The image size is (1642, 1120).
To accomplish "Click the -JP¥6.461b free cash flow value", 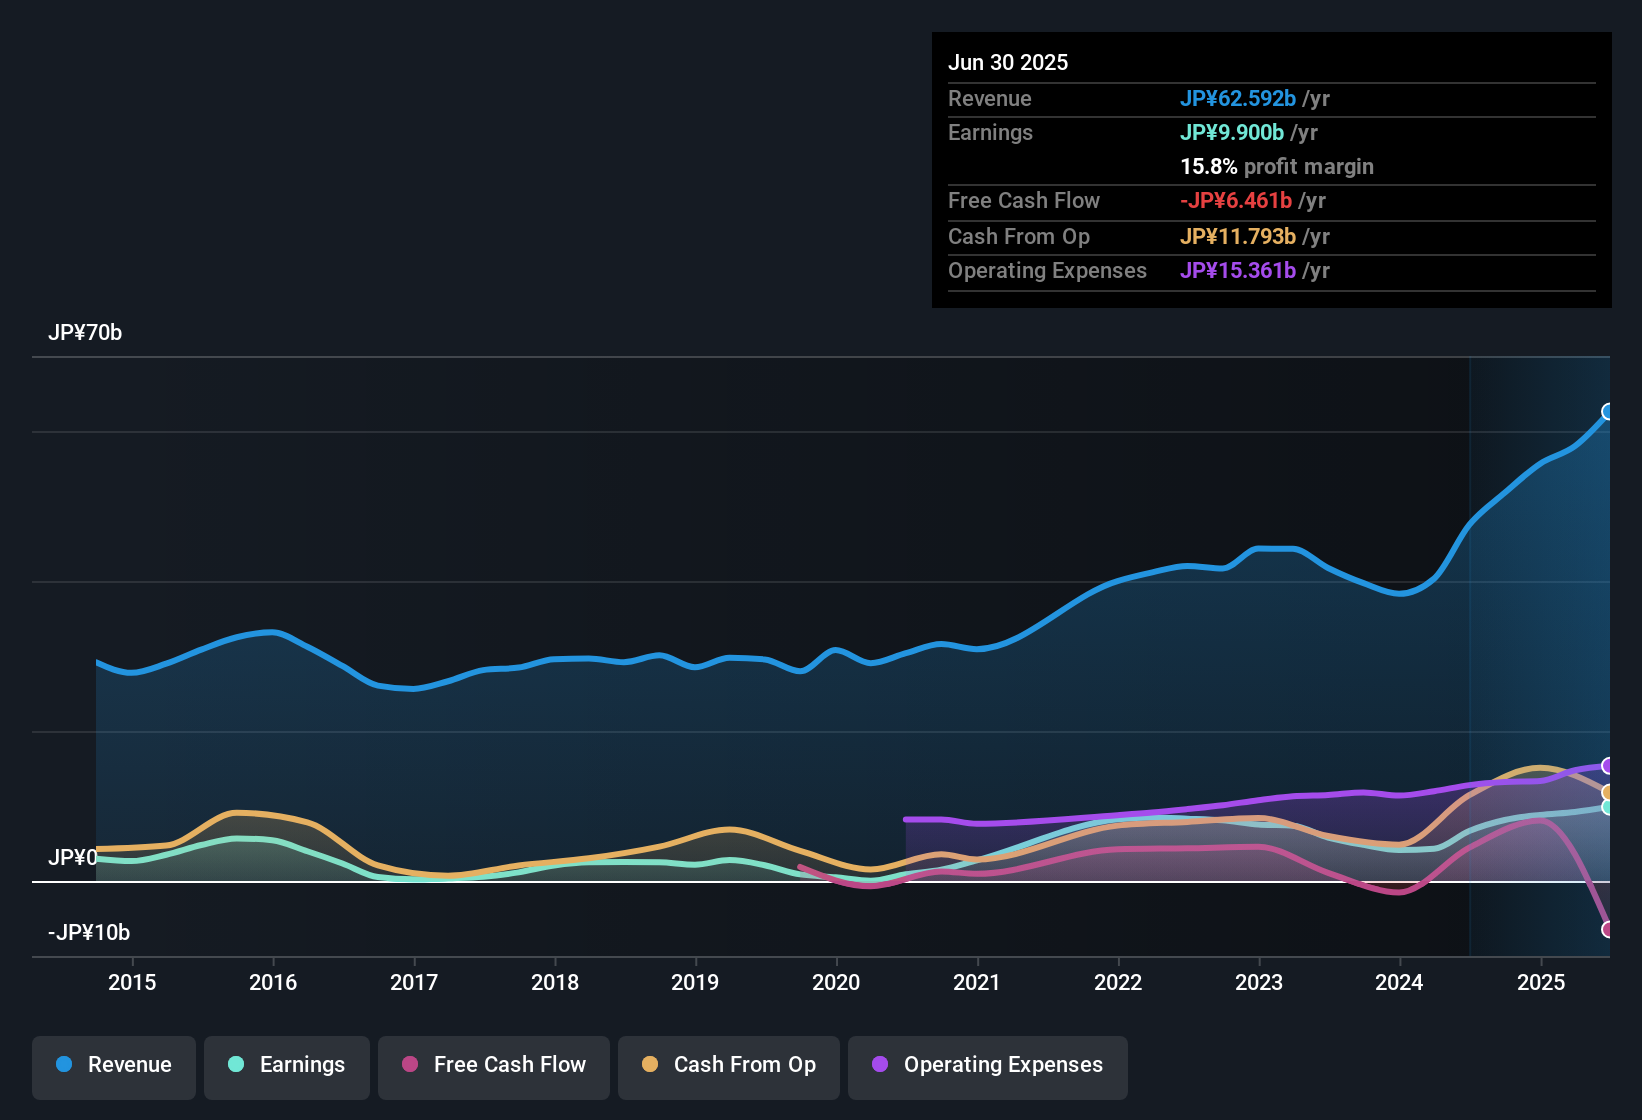I will 1237,201.
